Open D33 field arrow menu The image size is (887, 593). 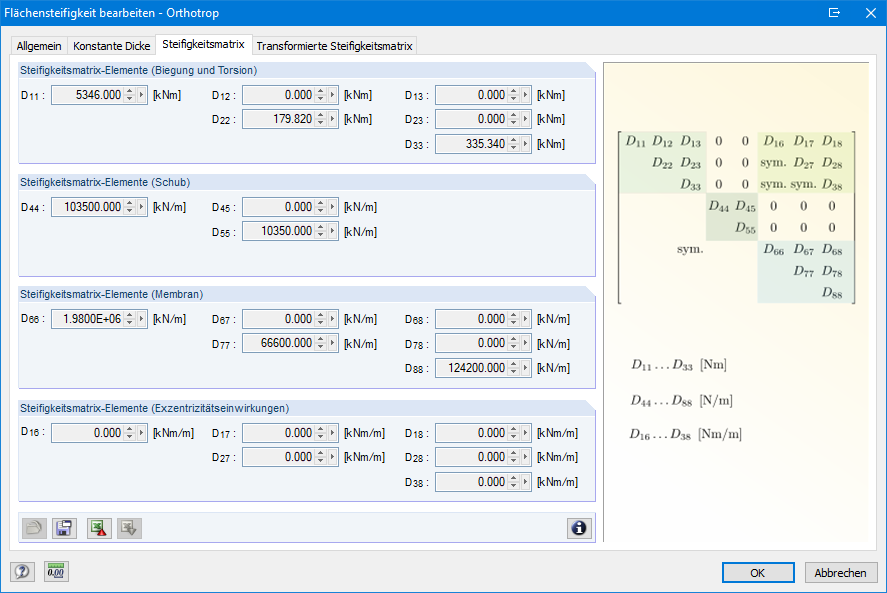(526, 144)
